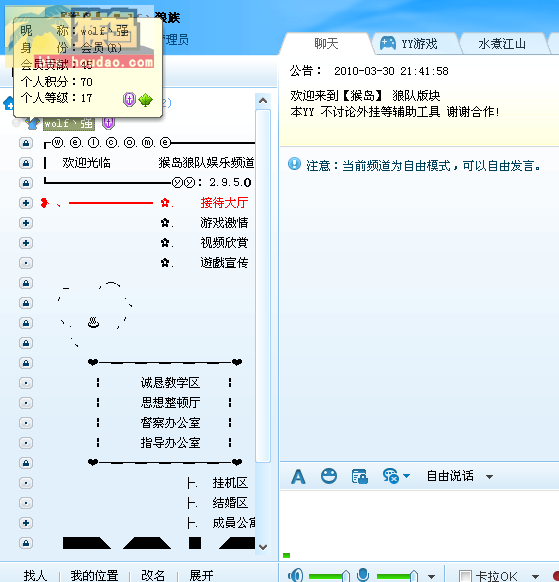Click the dot icon beside 结婚区
Image resolution: width=559 pixels, height=582 pixels.
26,503
